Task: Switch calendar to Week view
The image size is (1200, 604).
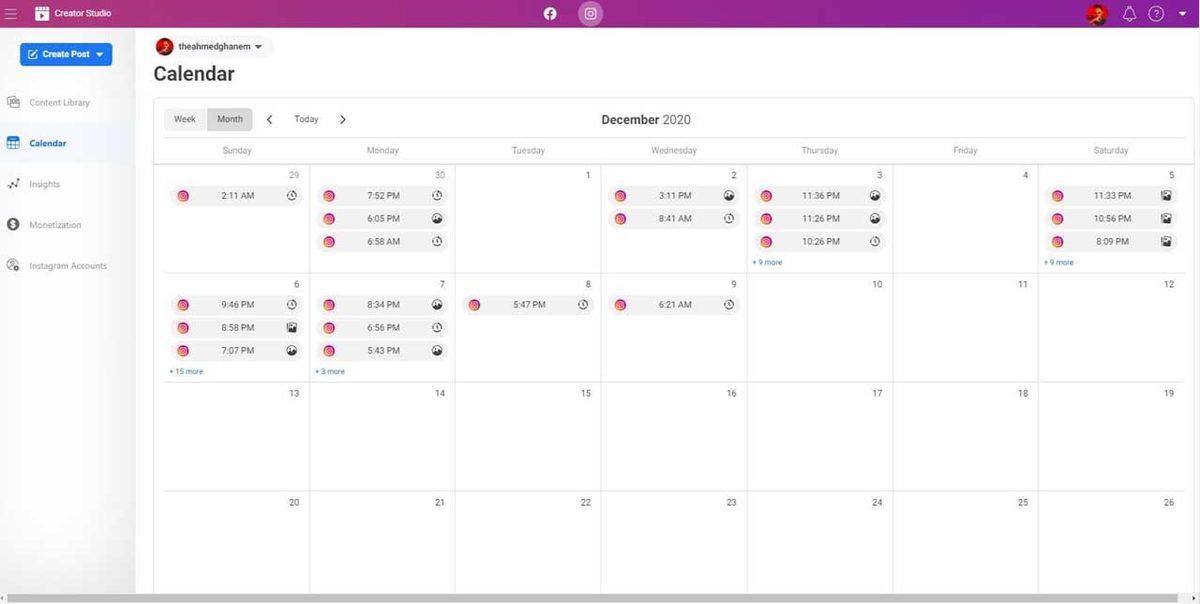Action: click(185, 119)
